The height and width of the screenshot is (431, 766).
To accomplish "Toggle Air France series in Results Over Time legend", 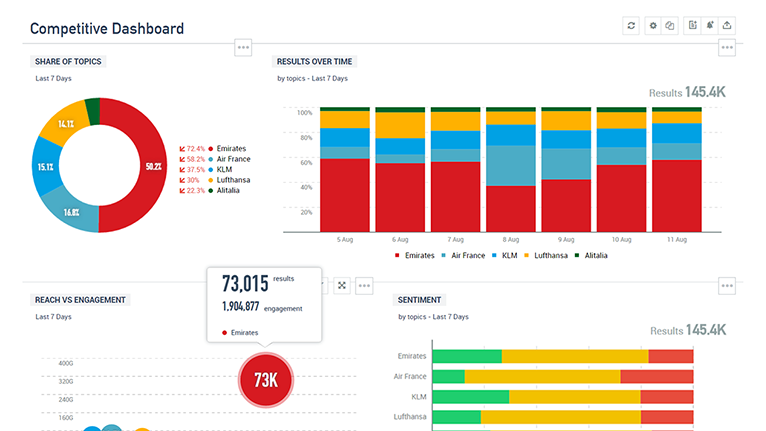I will 463,256.
